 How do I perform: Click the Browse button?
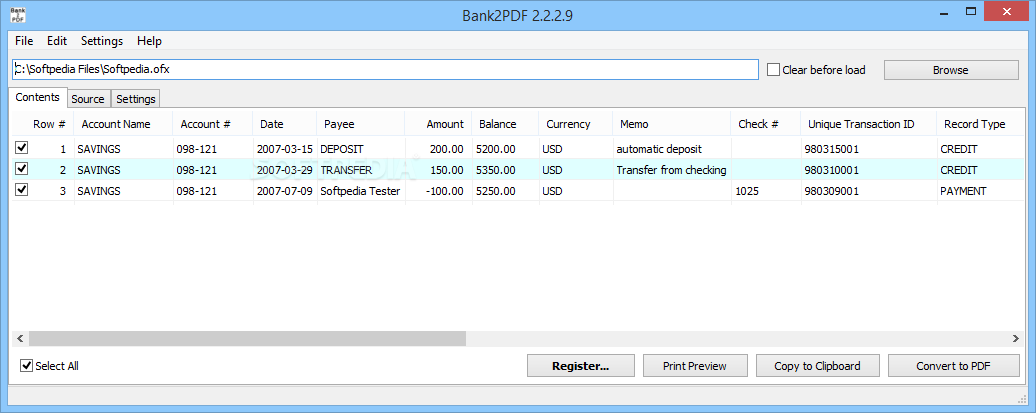tap(951, 69)
